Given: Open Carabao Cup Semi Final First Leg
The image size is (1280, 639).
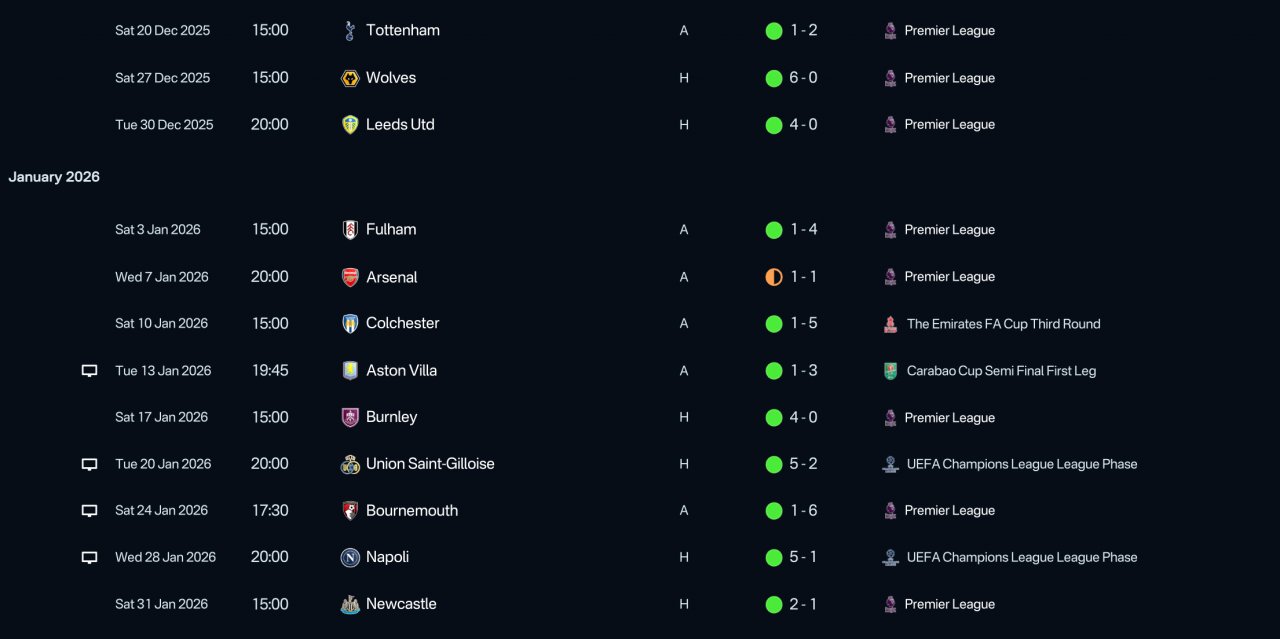Looking at the screenshot, I should [1001, 371].
